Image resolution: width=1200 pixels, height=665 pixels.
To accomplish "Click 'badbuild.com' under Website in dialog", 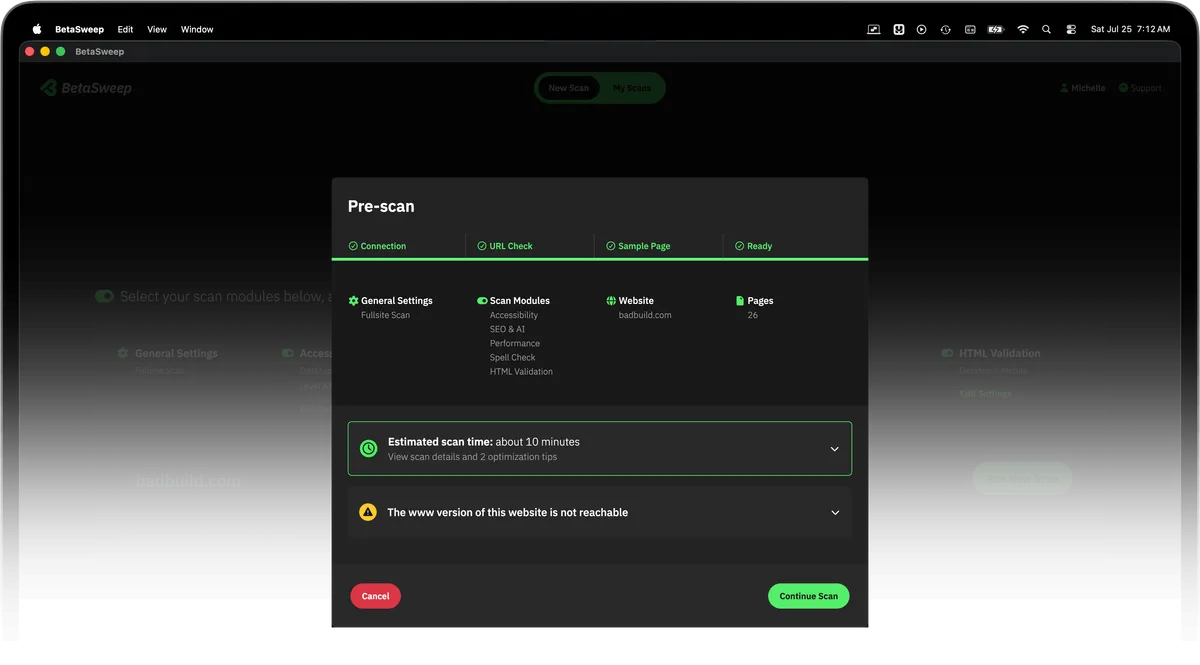I will [645, 315].
